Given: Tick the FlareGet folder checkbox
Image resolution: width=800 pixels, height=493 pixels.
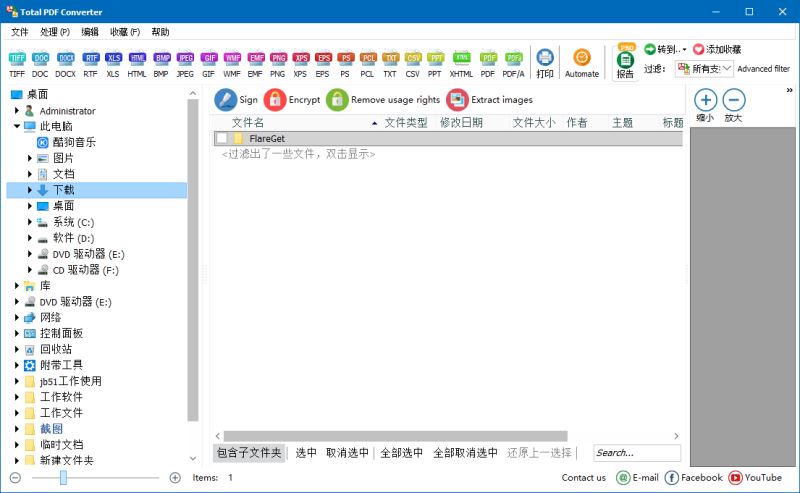Looking at the screenshot, I should [221, 138].
